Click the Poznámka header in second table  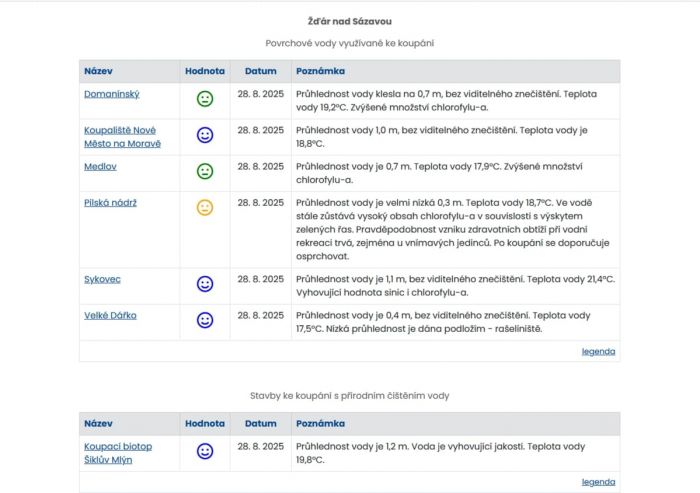point(320,424)
